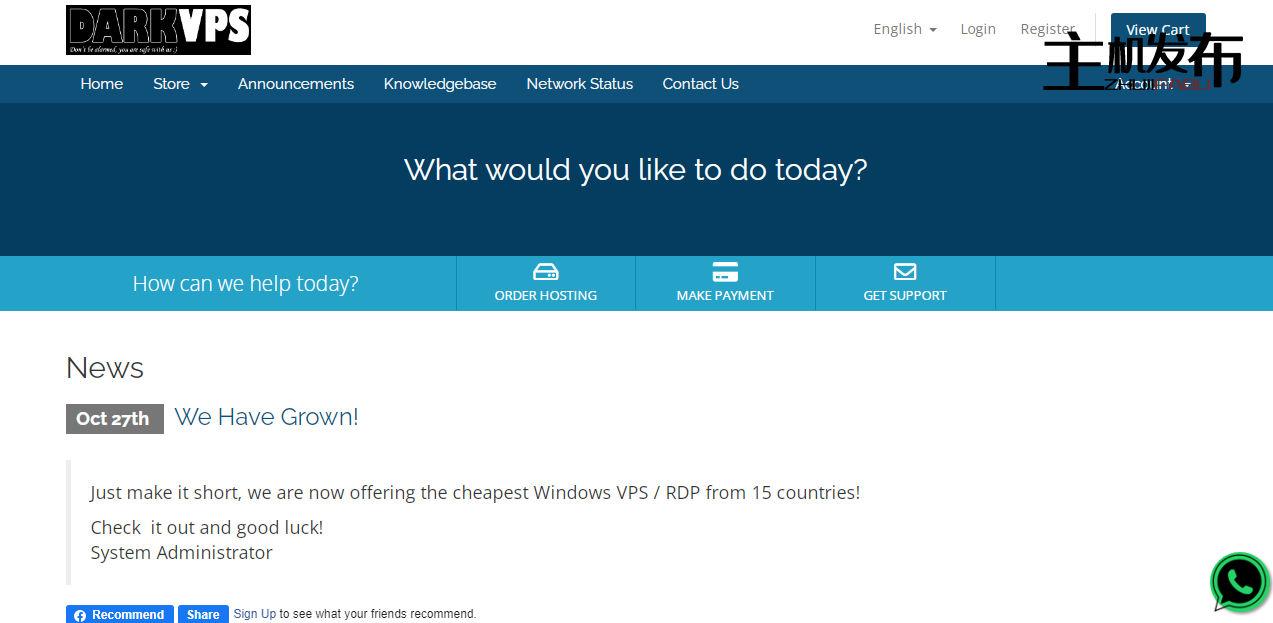Click the Get Support envelope icon
Viewport: 1273px width, 623px height.
pyautogui.click(x=905, y=272)
